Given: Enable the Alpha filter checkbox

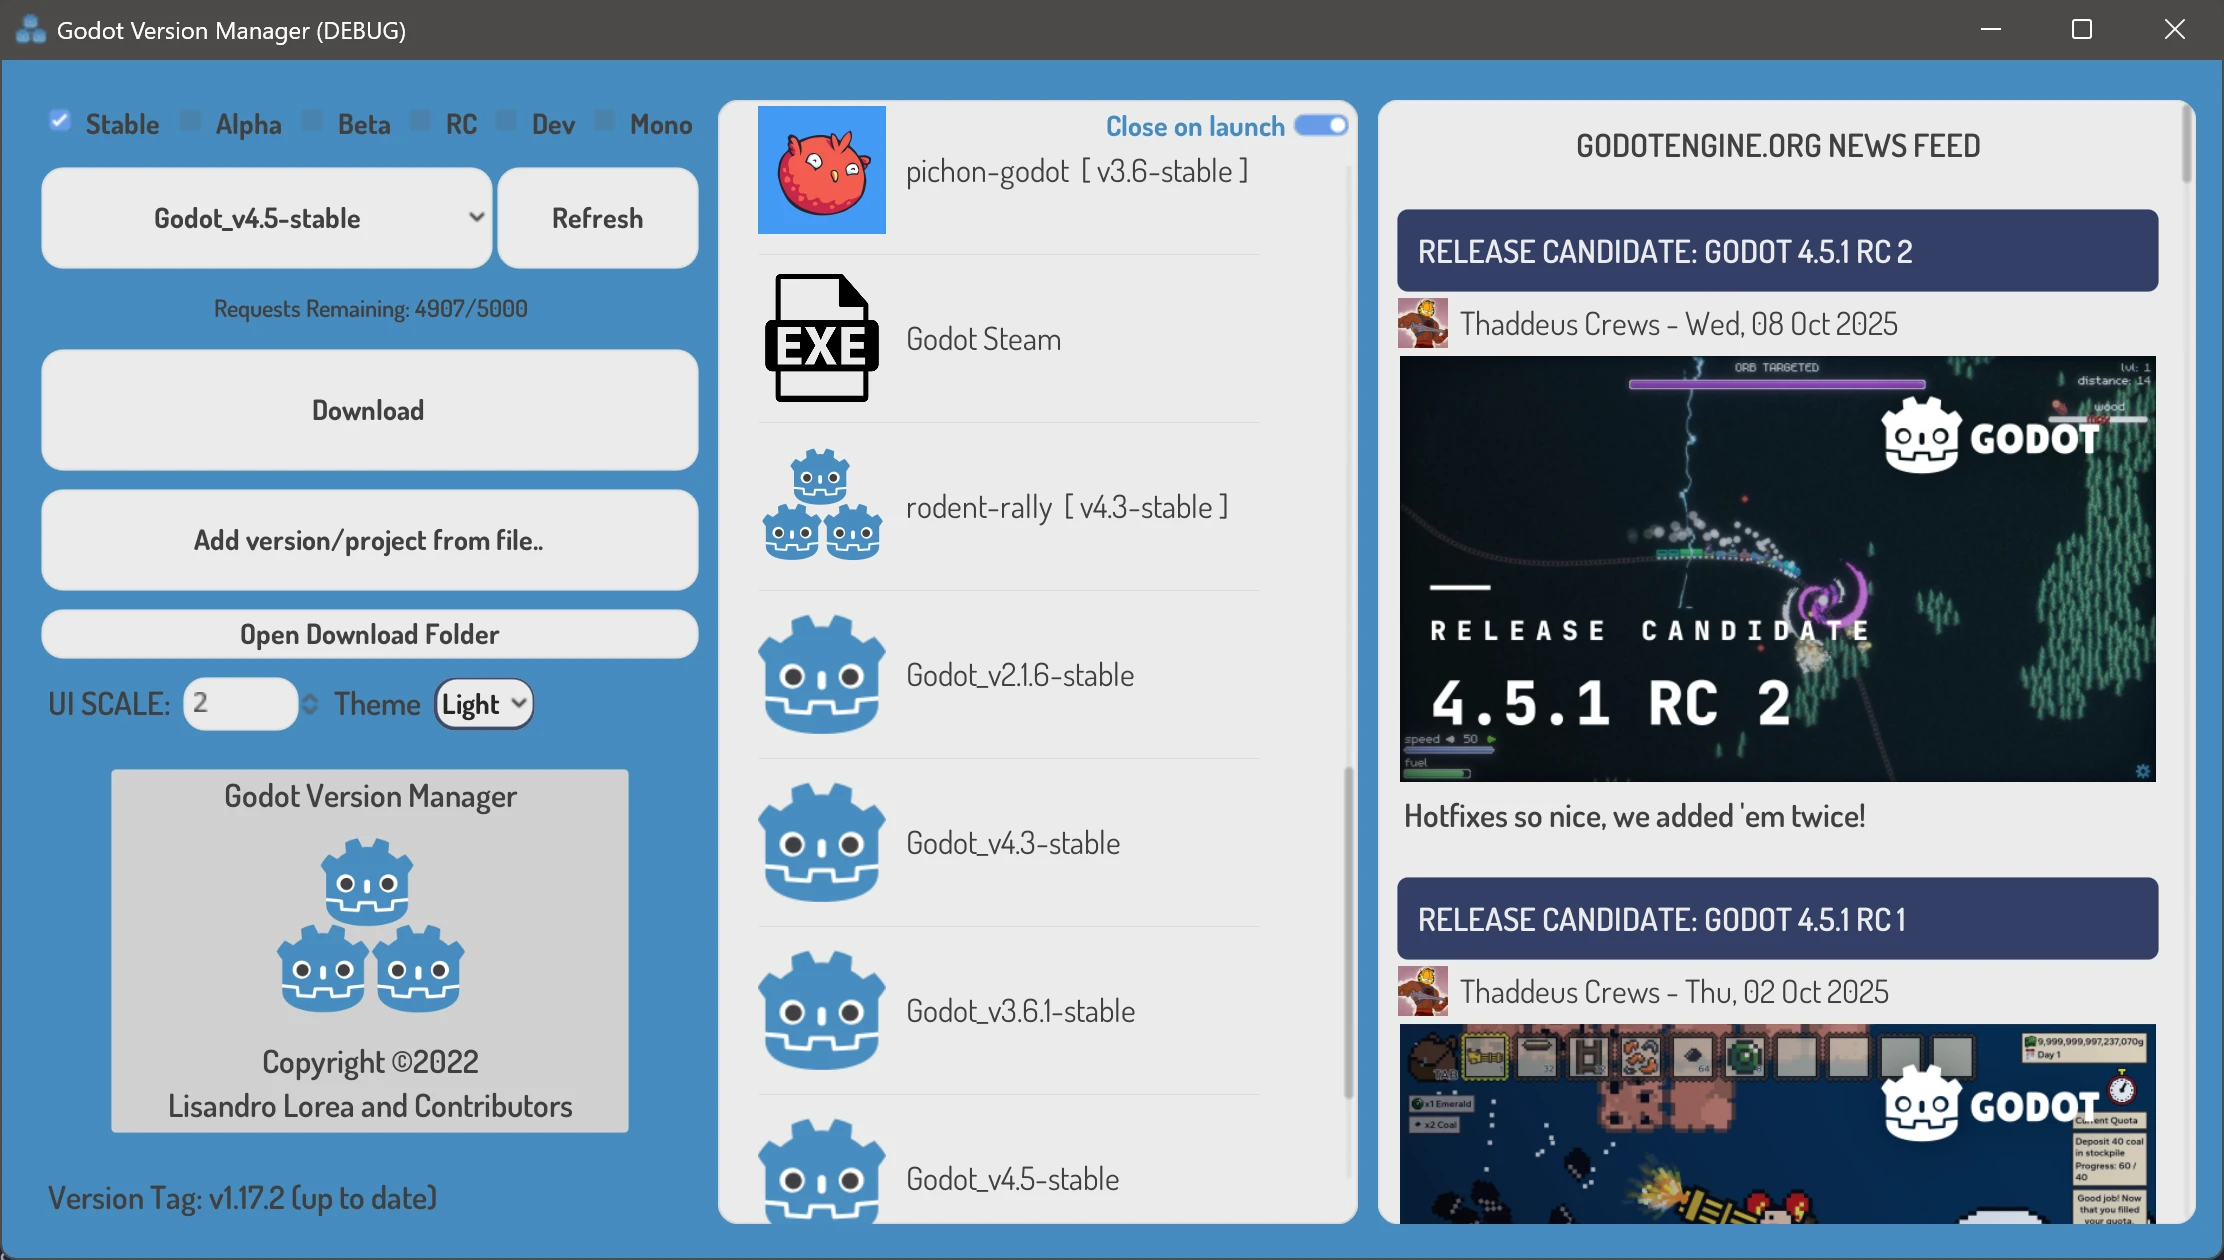Looking at the screenshot, I should [190, 121].
